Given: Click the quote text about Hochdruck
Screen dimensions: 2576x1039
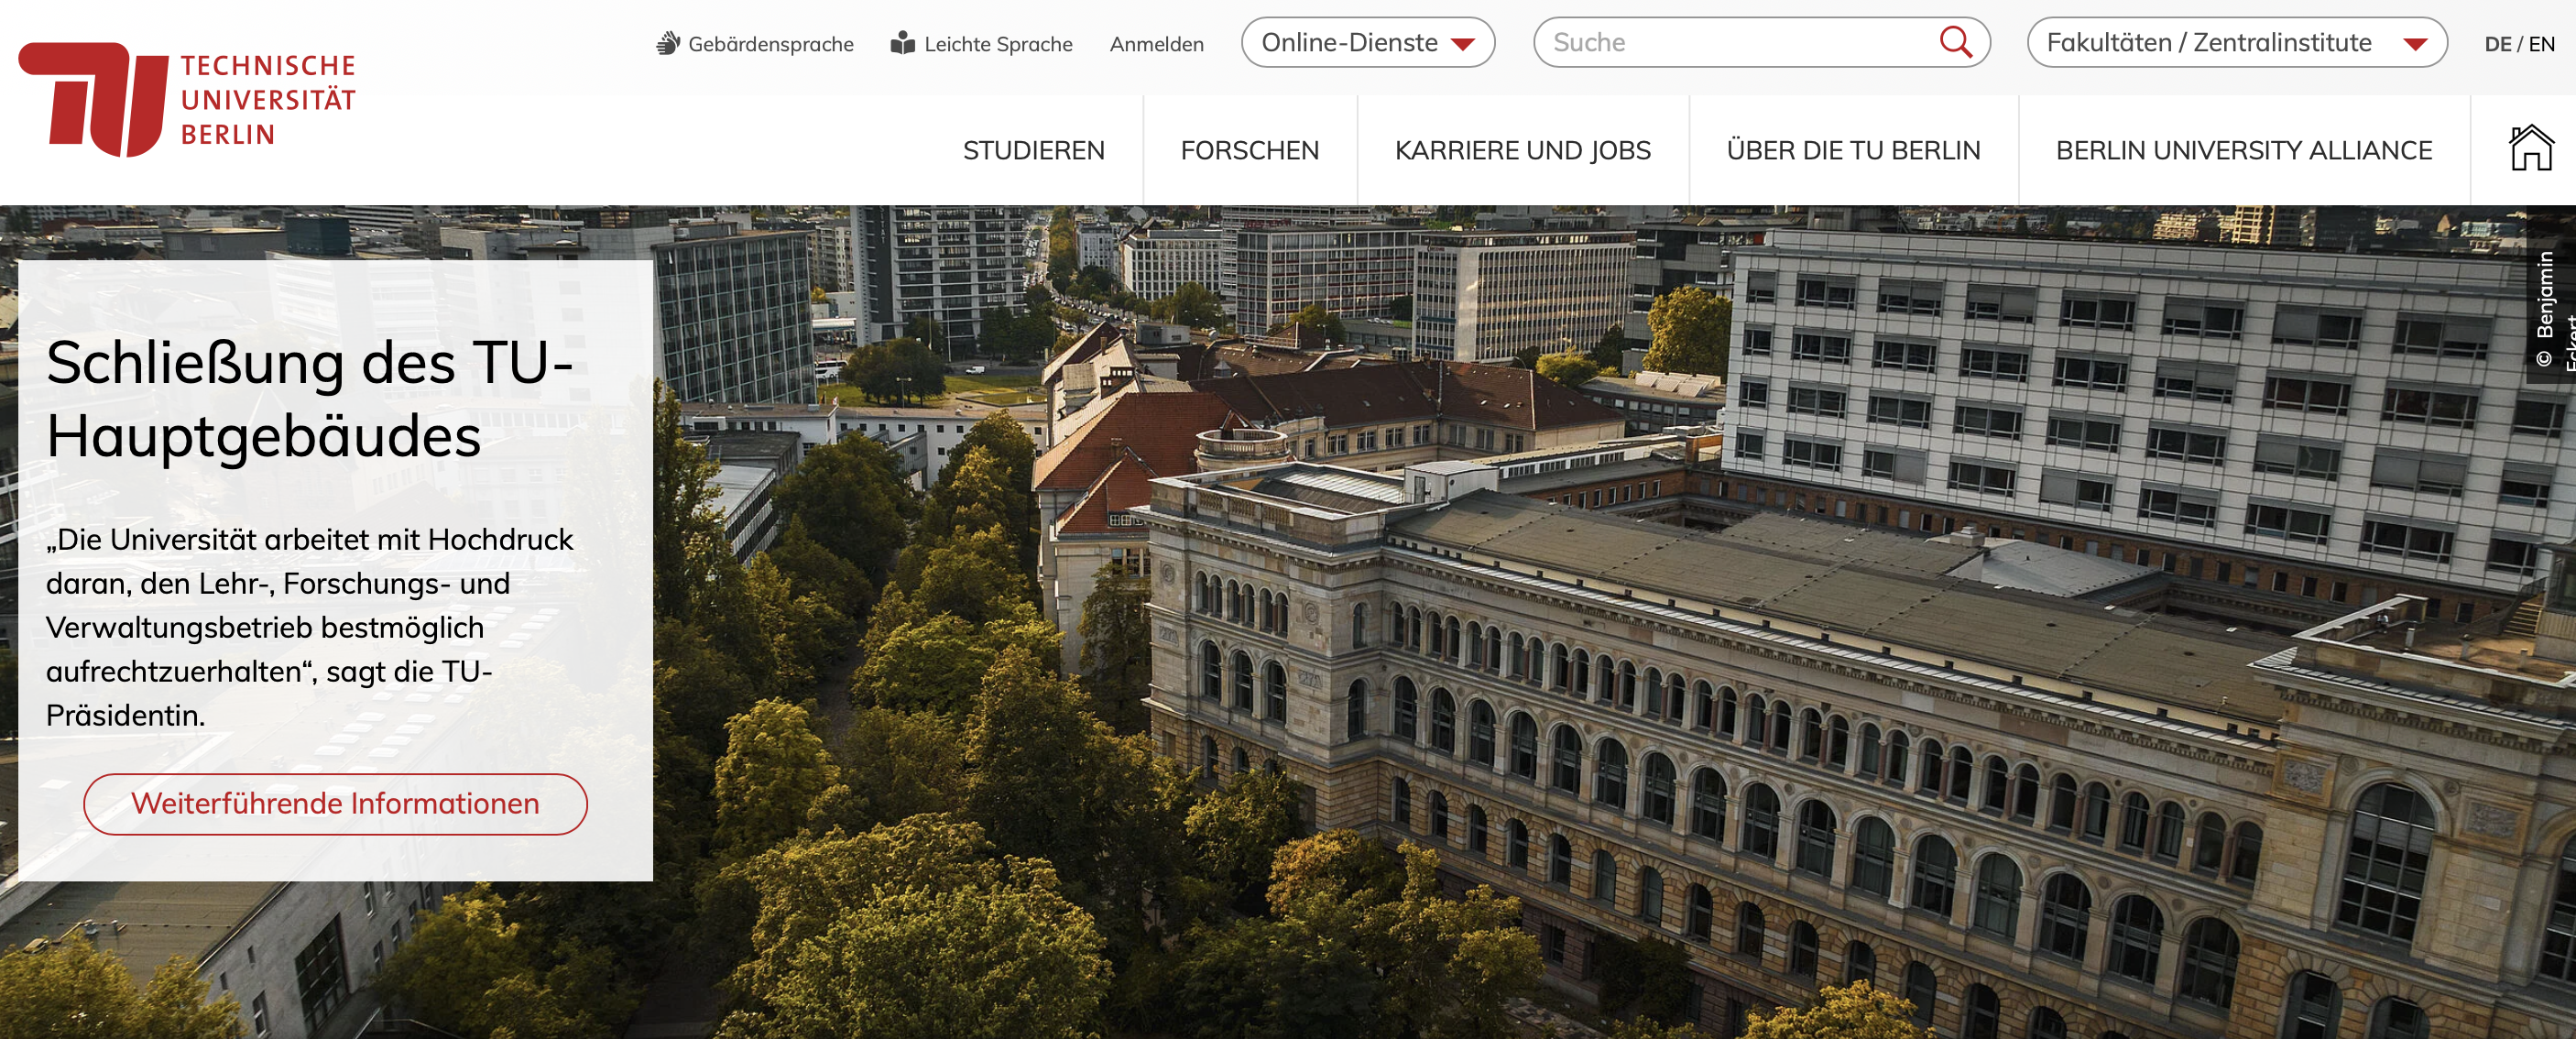Looking at the screenshot, I should [x=310, y=627].
